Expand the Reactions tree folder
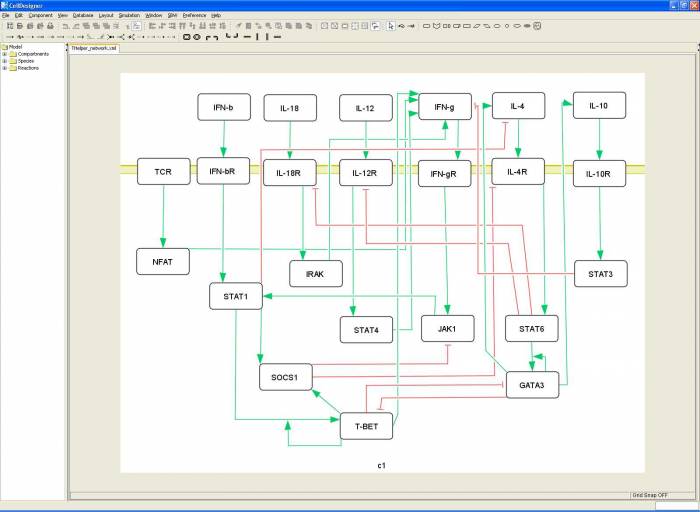700x512 pixels. (5, 68)
